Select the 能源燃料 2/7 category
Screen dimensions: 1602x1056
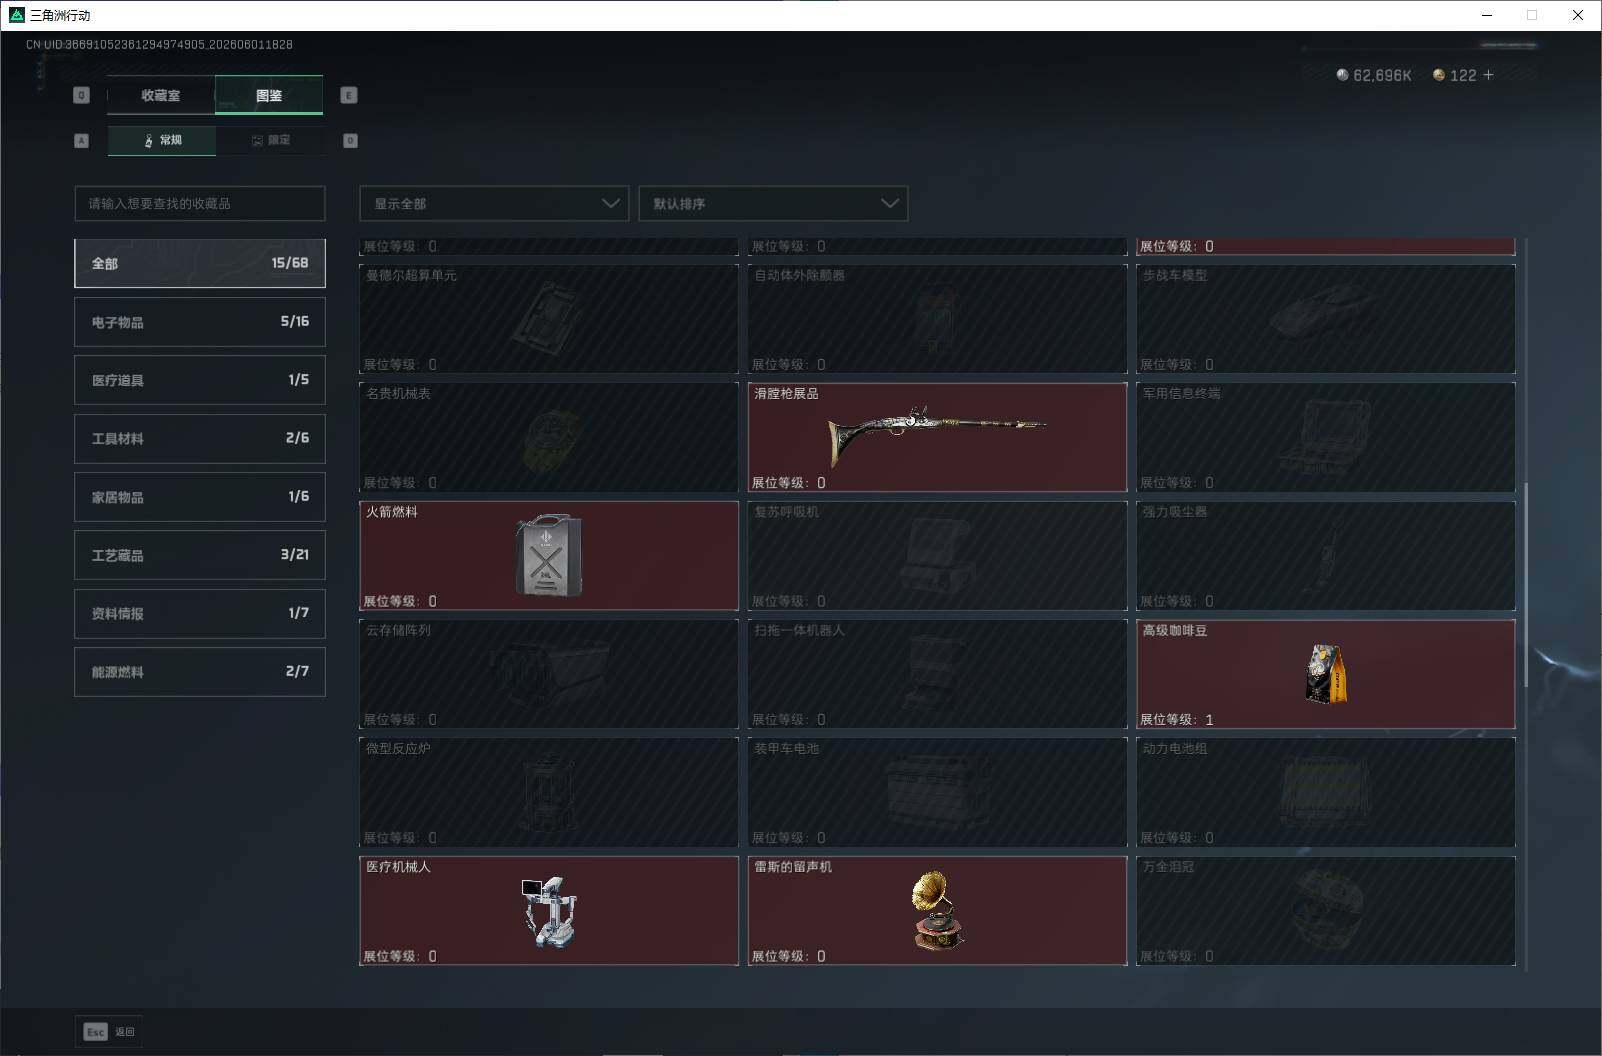pyautogui.click(x=200, y=672)
